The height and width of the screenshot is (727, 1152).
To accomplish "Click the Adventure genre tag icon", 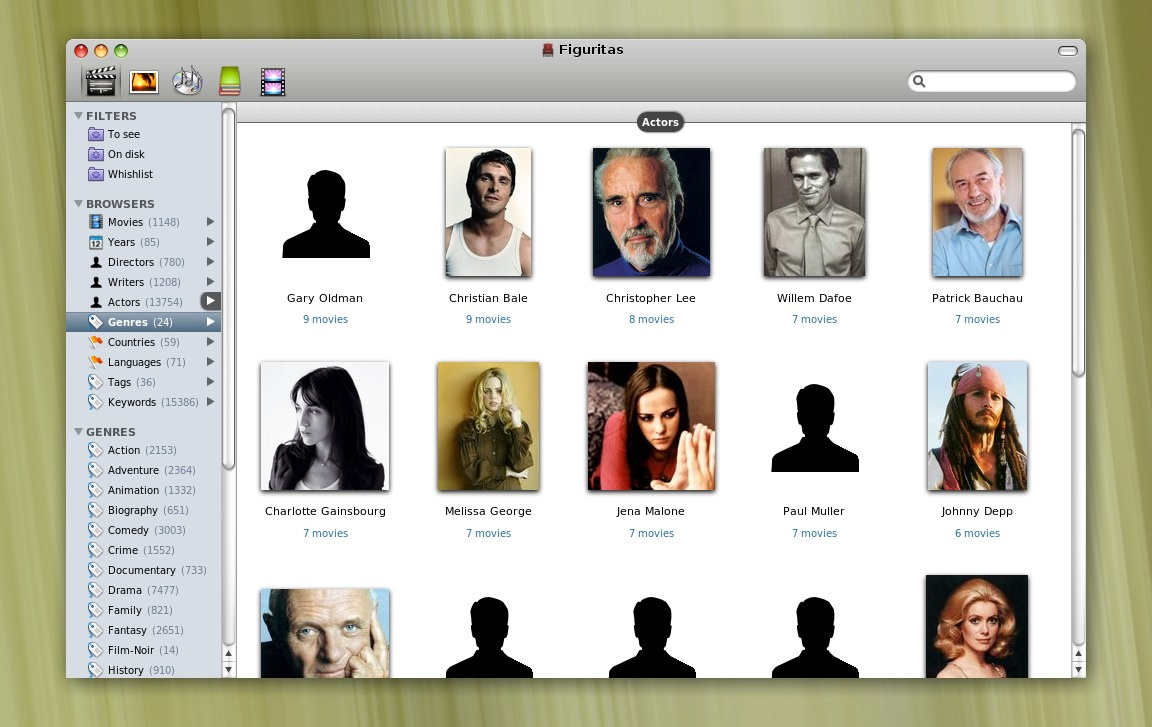I will click(96, 470).
